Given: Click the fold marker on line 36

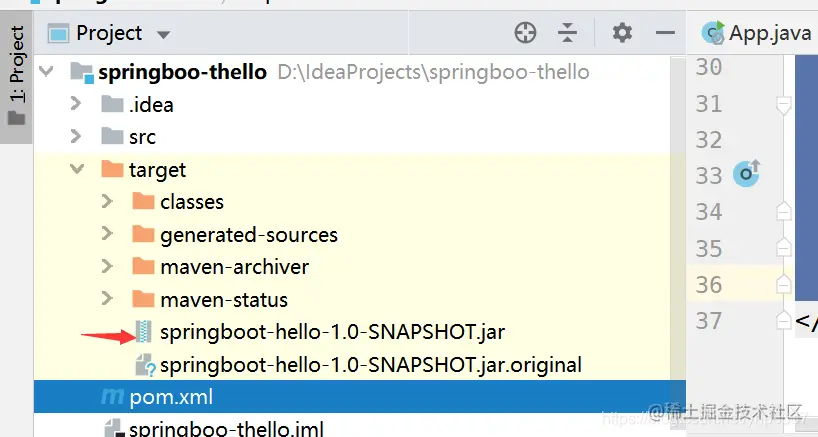Looking at the screenshot, I should [x=784, y=284].
